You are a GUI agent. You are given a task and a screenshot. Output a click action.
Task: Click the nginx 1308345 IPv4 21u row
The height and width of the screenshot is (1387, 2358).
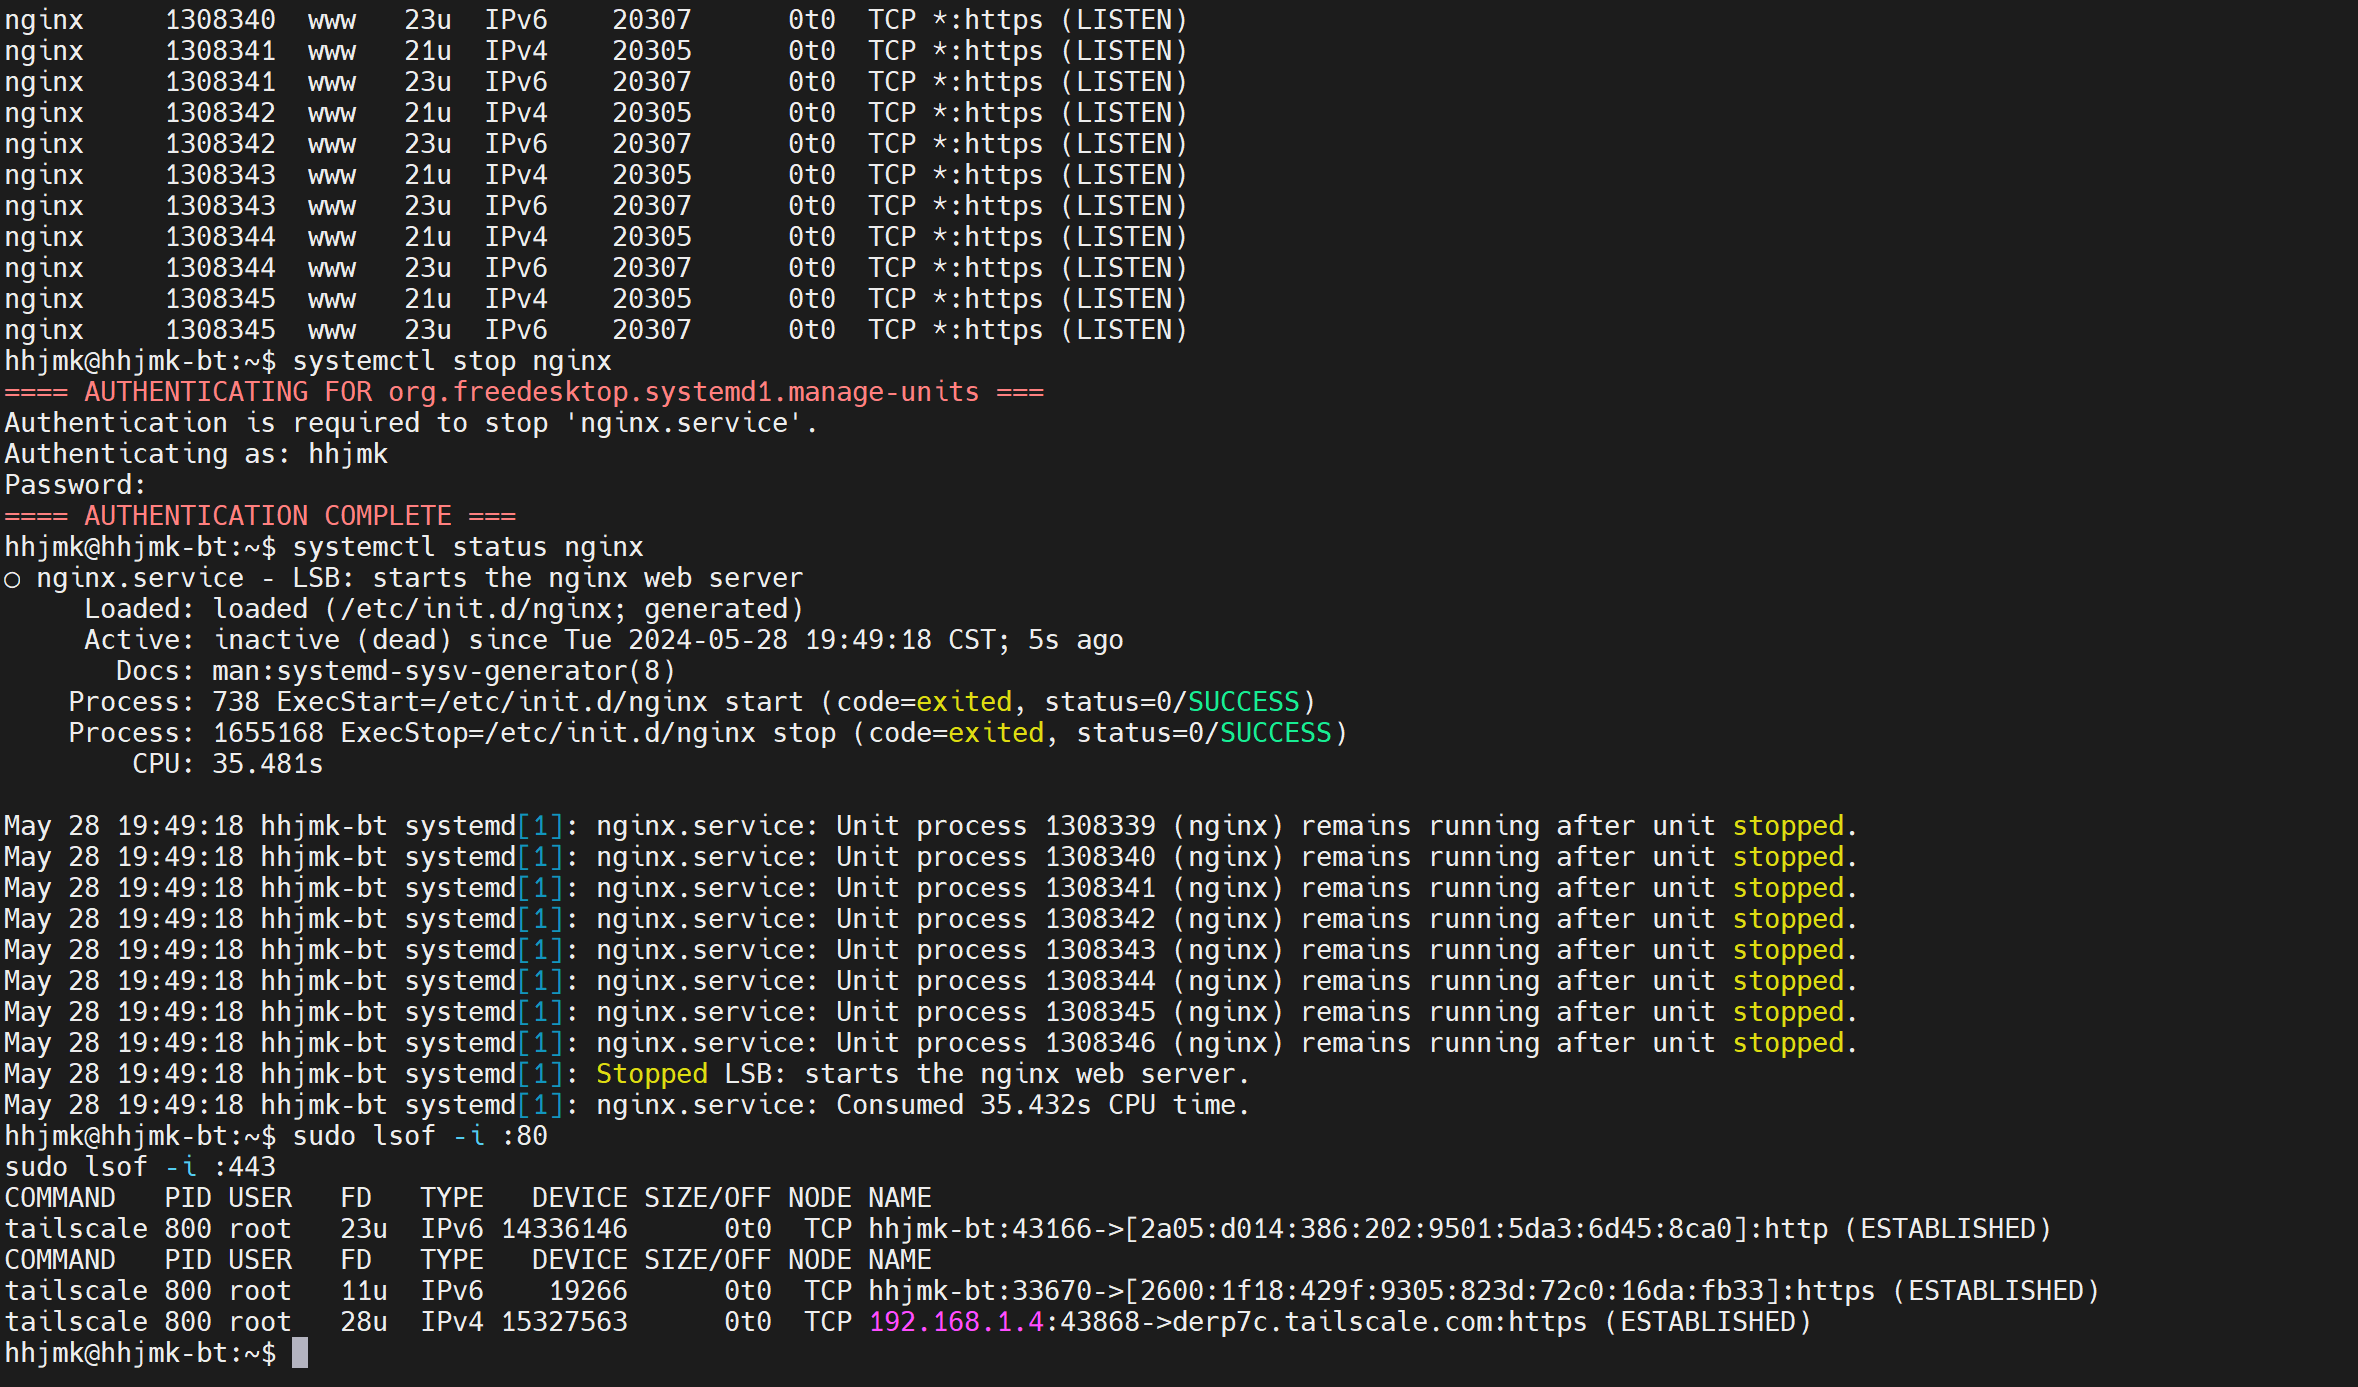[x=596, y=299]
